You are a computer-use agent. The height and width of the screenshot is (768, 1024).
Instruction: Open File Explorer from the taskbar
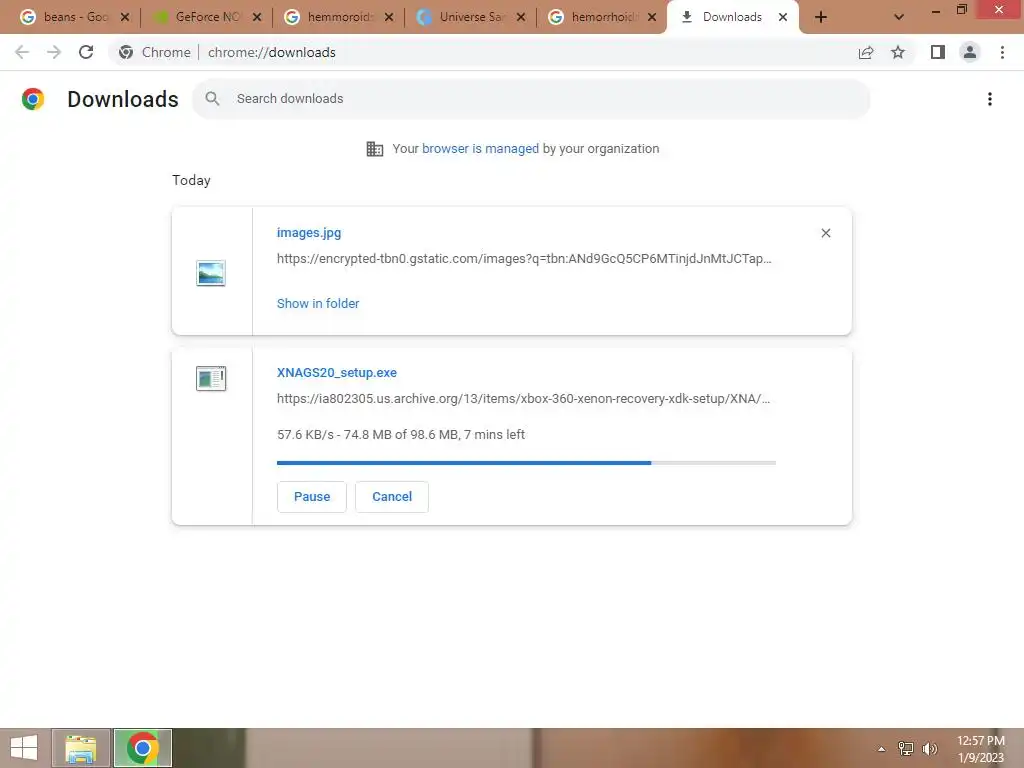pos(80,748)
